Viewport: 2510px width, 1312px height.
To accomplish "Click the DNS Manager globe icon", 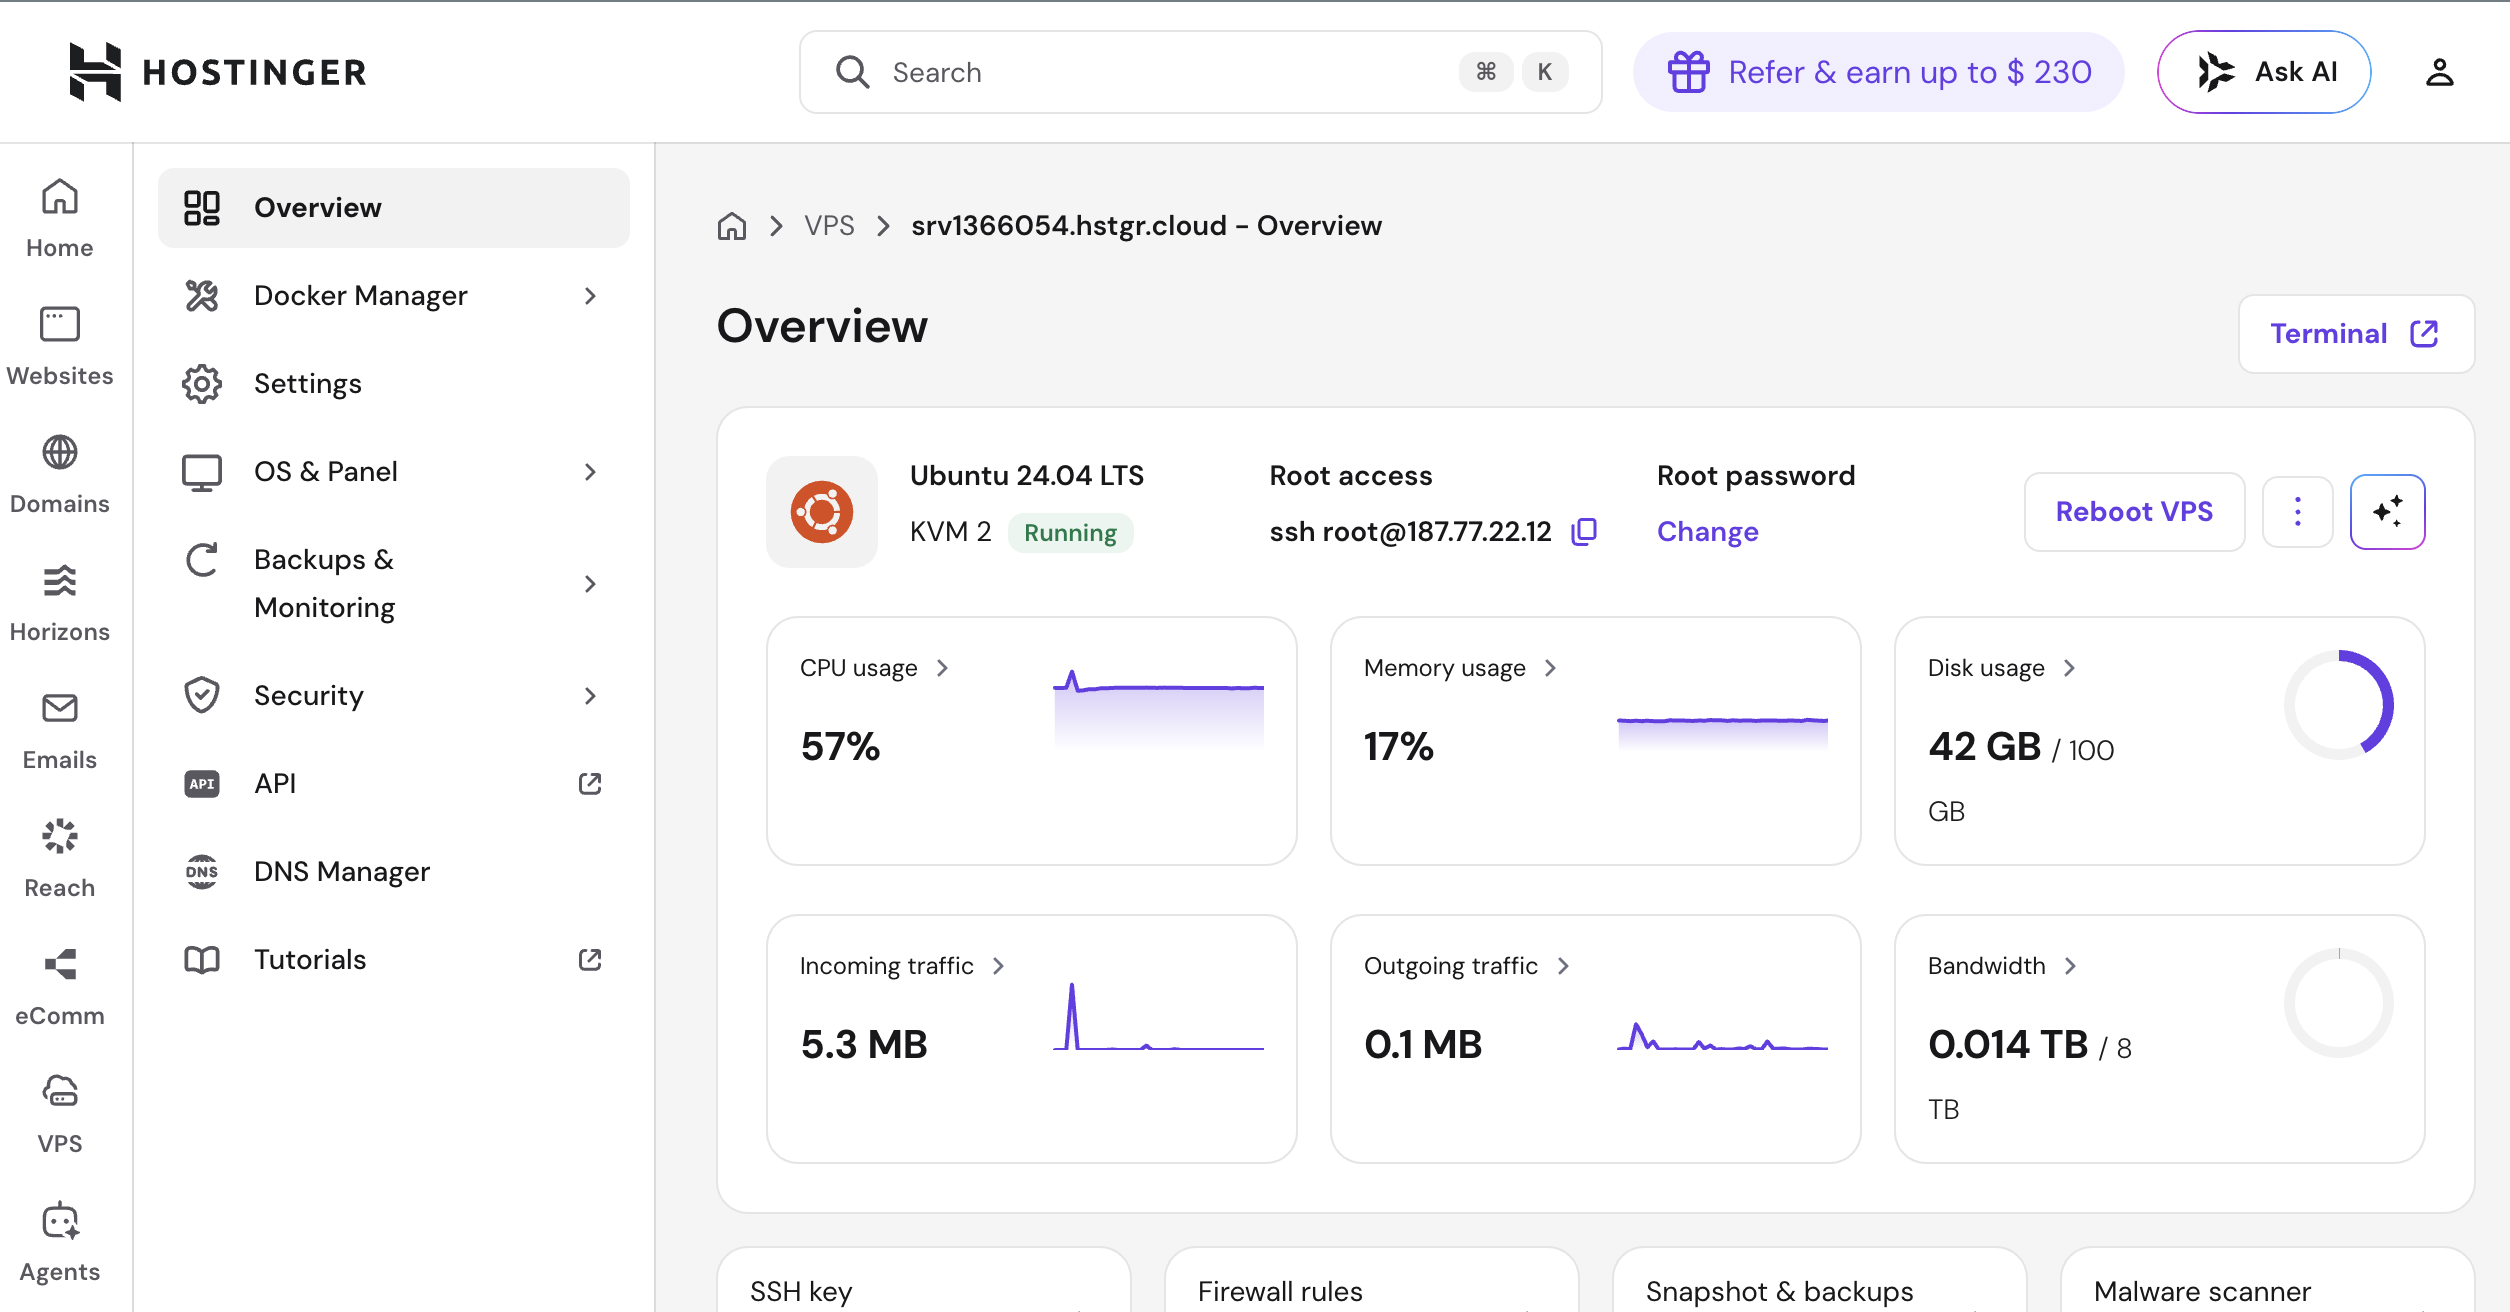I will tap(202, 871).
